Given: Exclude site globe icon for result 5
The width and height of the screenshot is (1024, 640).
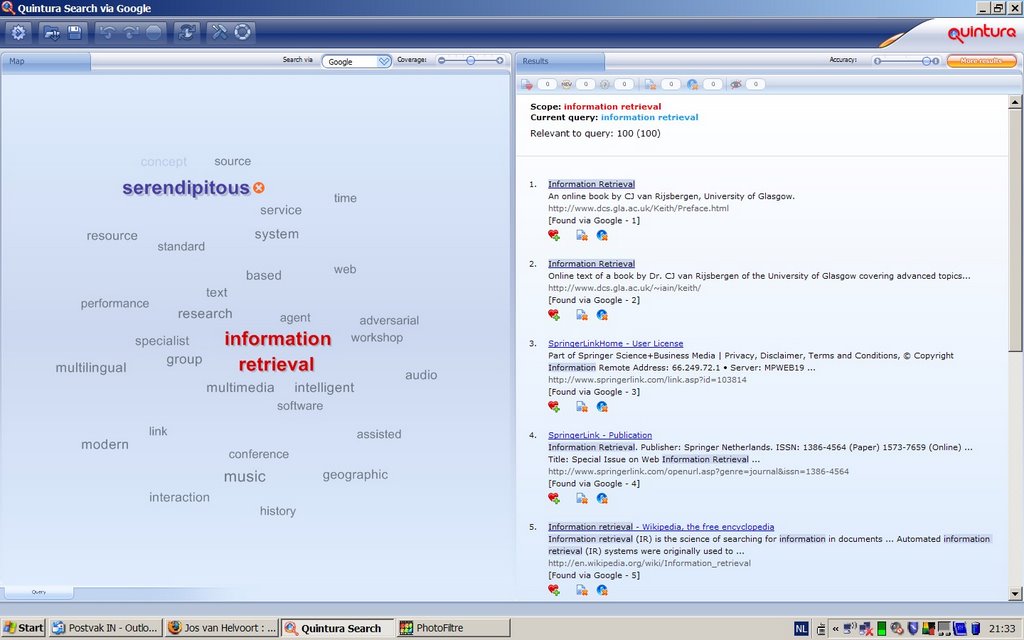Looking at the screenshot, I should pos(602,590).
